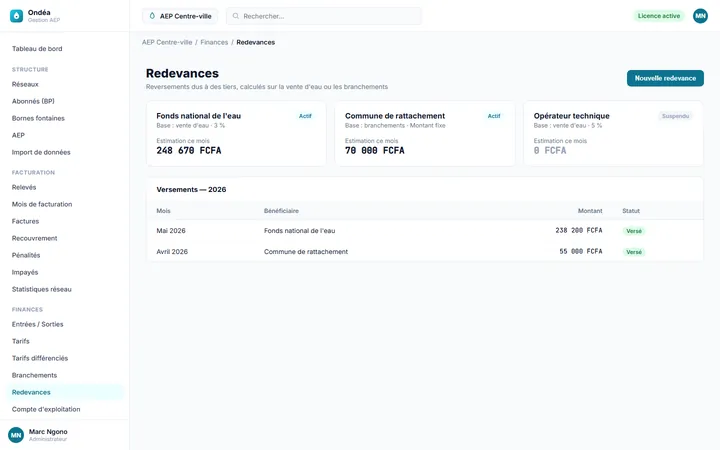
Task: Open Recouvrement page
Action: 34,238
